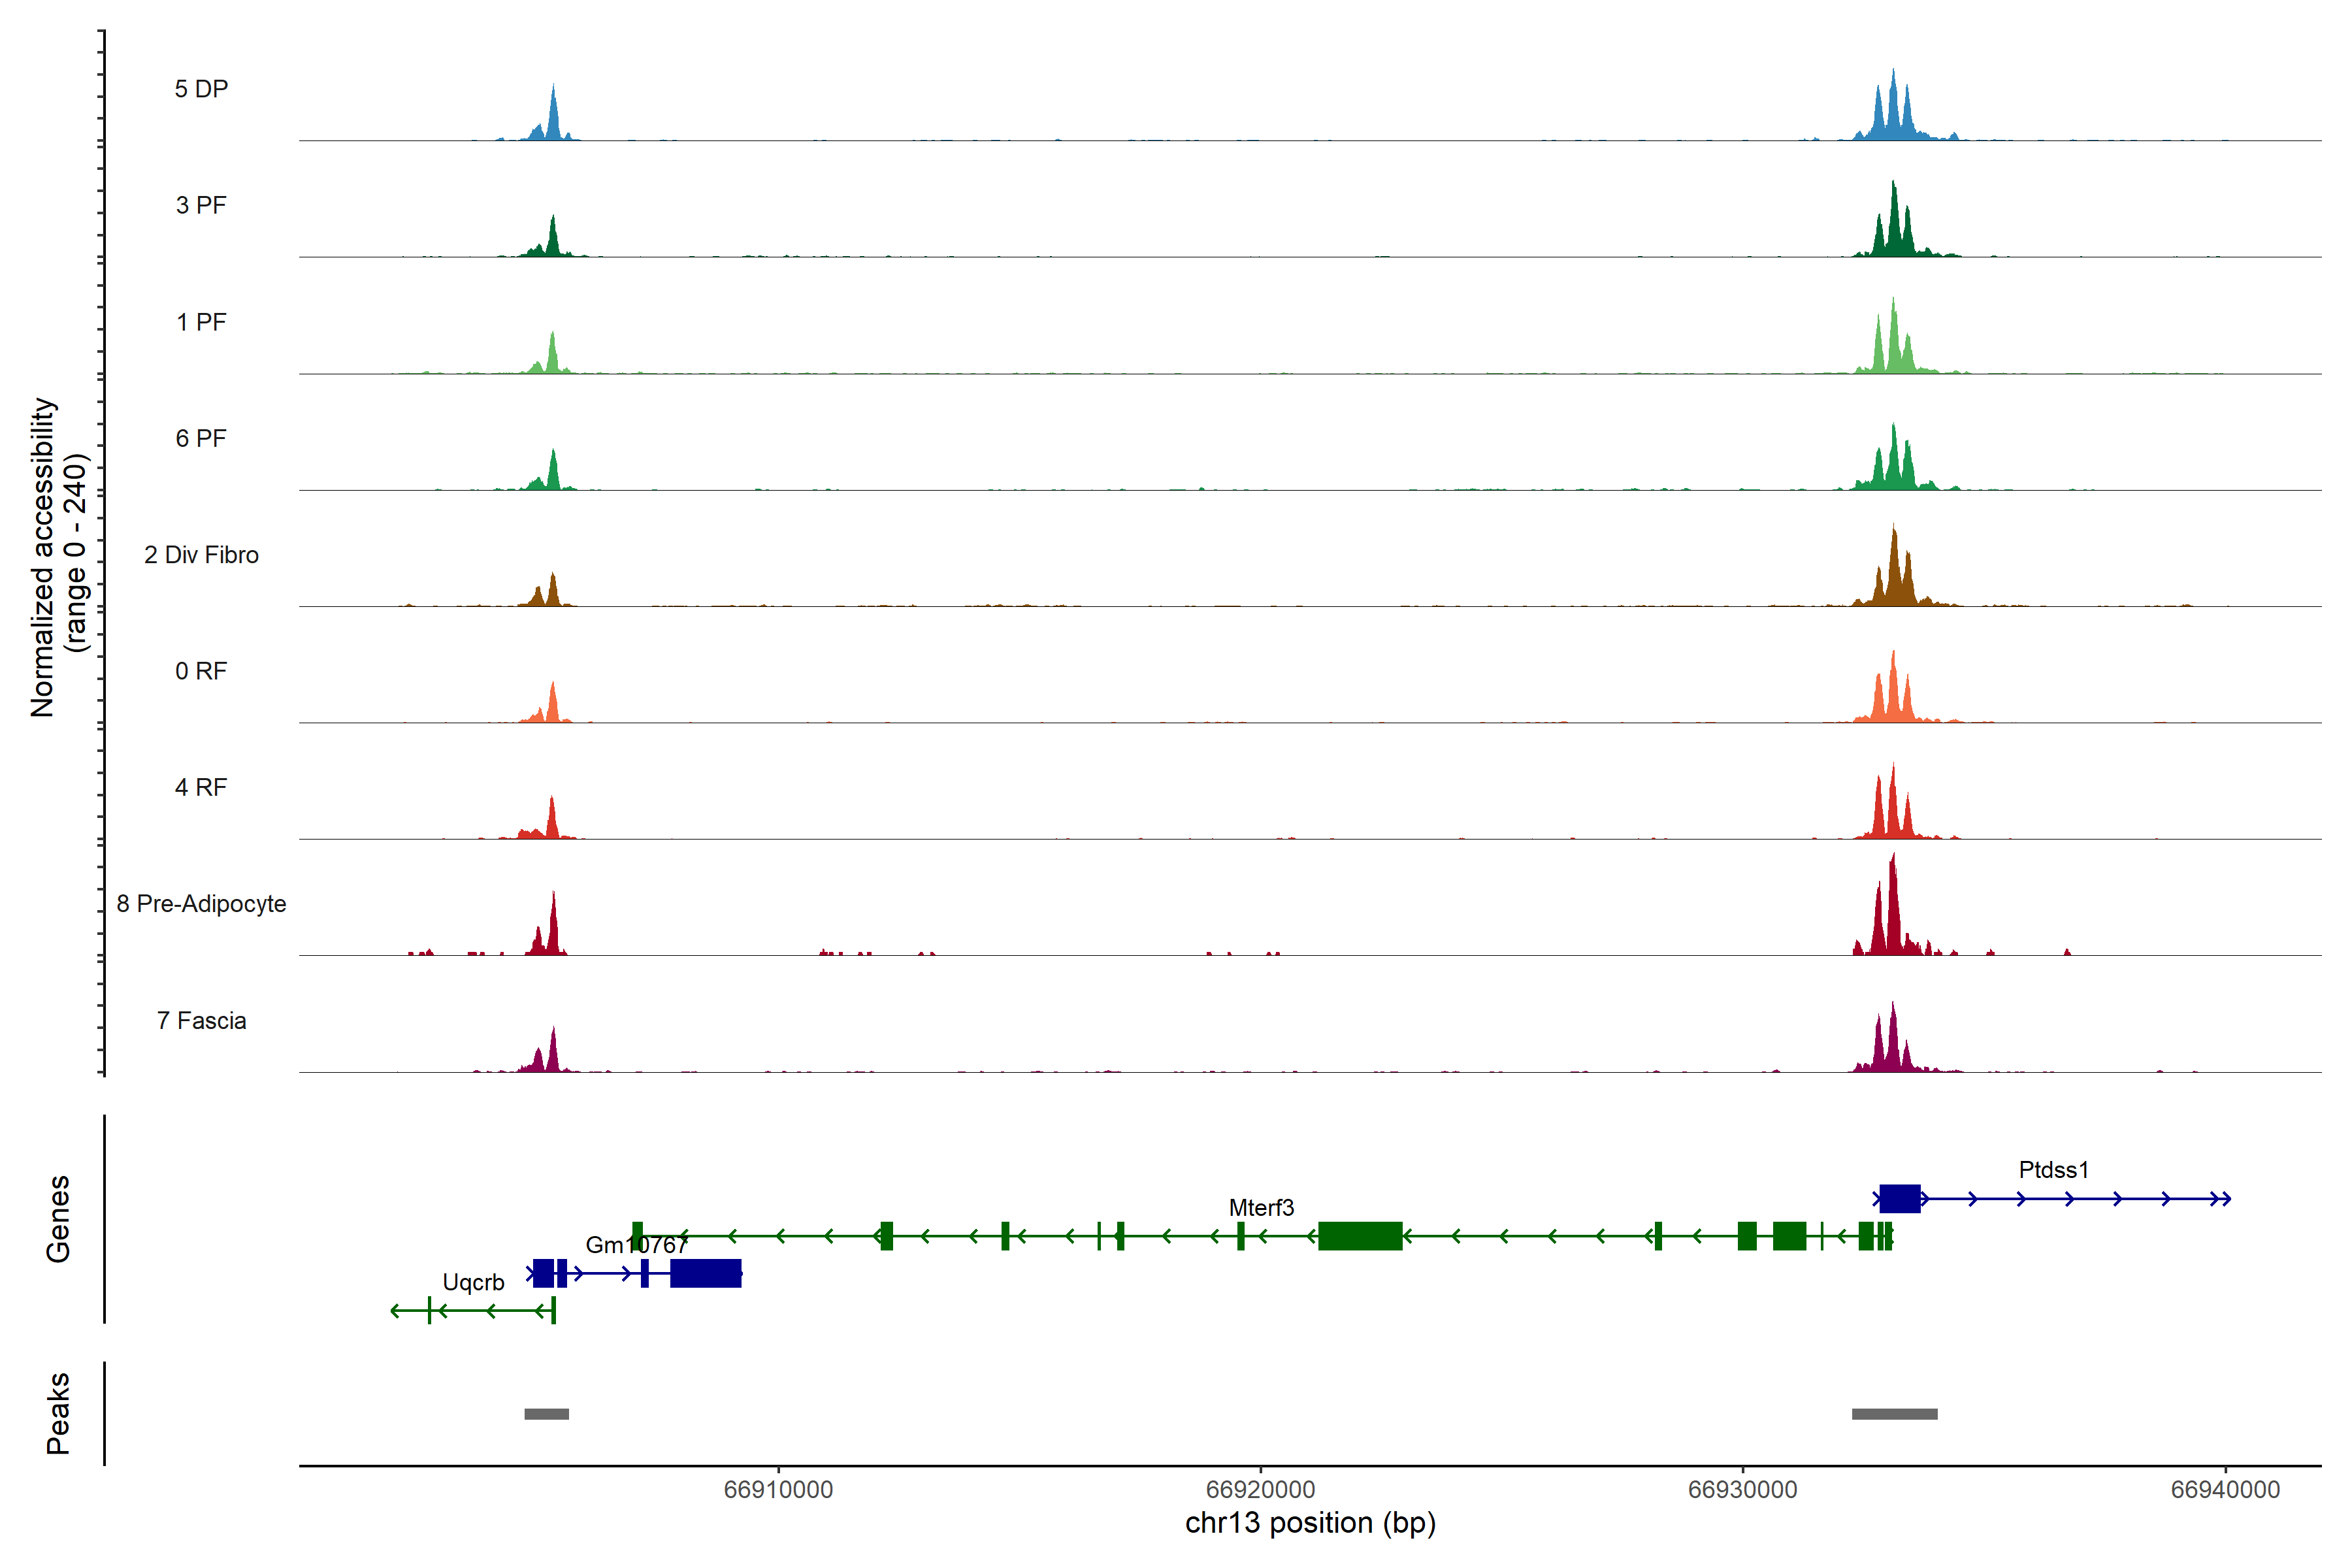Screen dimensions: 2352x1568
Task: Click the 8 Pre-Adipocyte track label
Action: click(201, 903)
